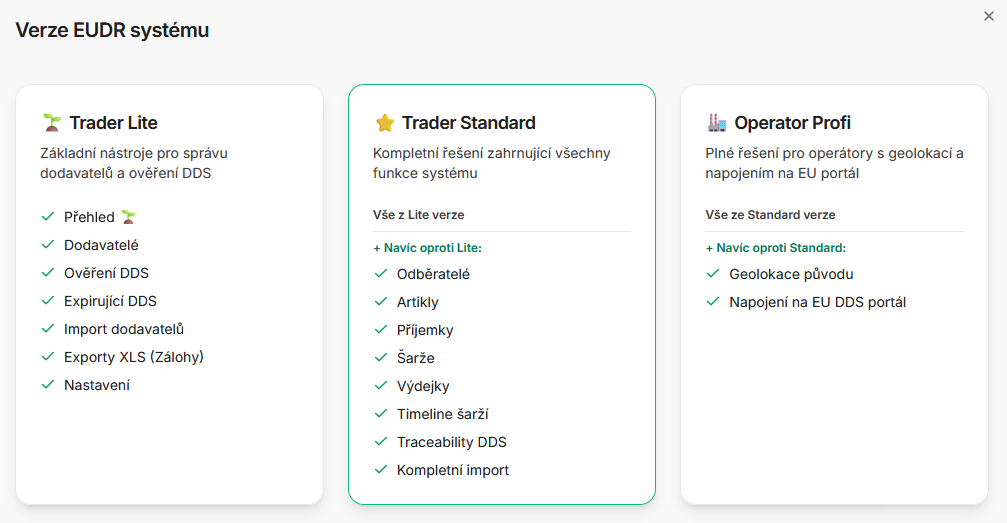Click the Navíc oproti Standard heading
The image size is (1007, 523).
tap(775, 248)
